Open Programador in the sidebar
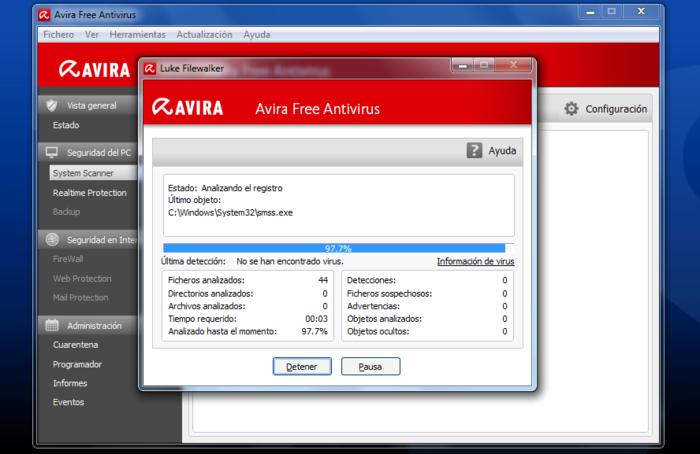The width and height of the screenshot is (700, 454). click(x=77, y=364)
